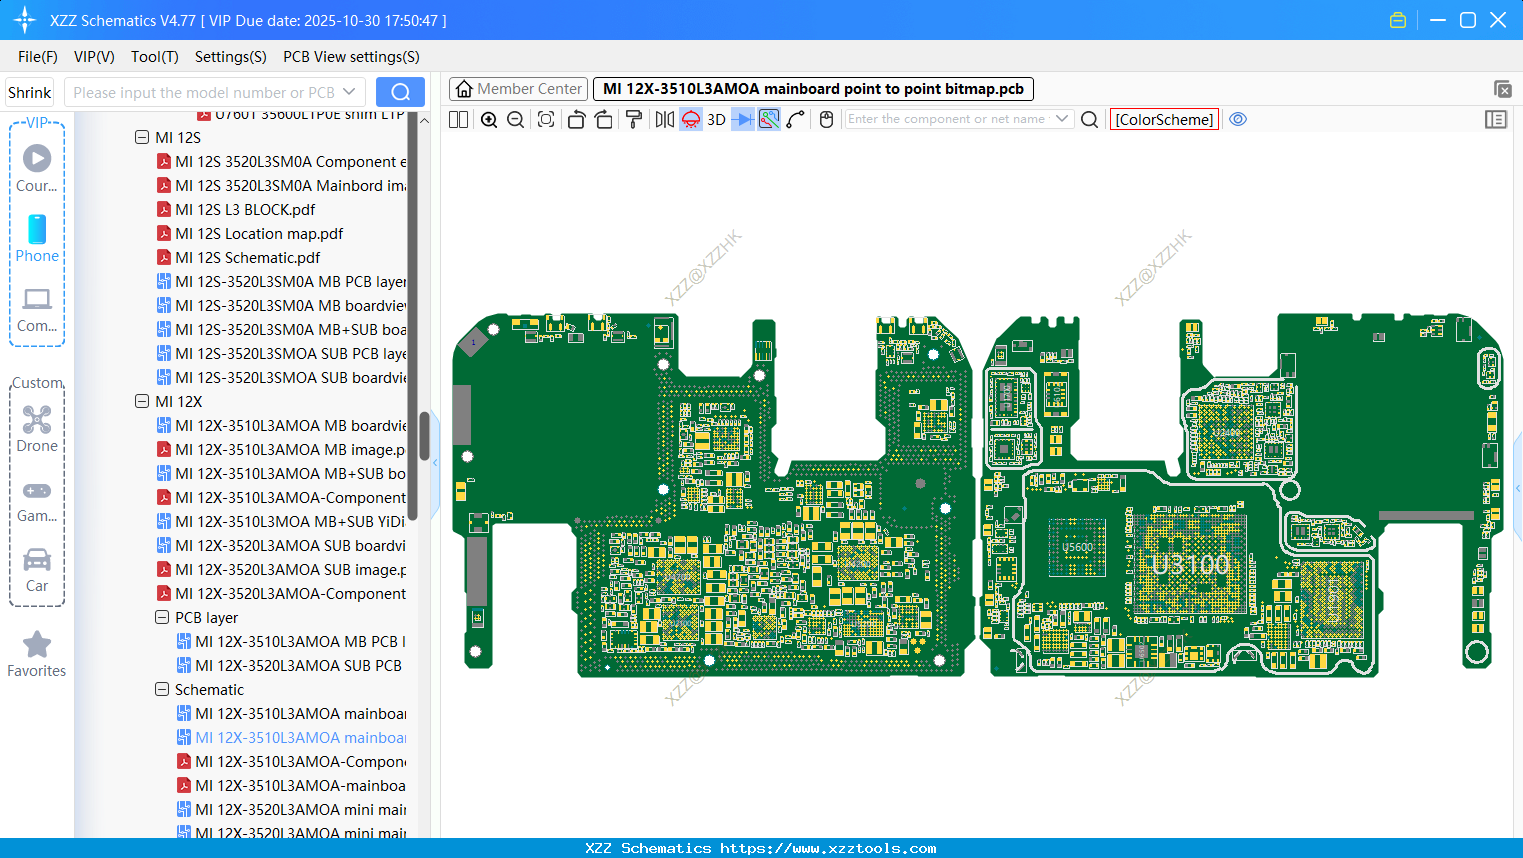Toggle the red bitmap display mode
1523x858 pixels.
pos(690,119)
